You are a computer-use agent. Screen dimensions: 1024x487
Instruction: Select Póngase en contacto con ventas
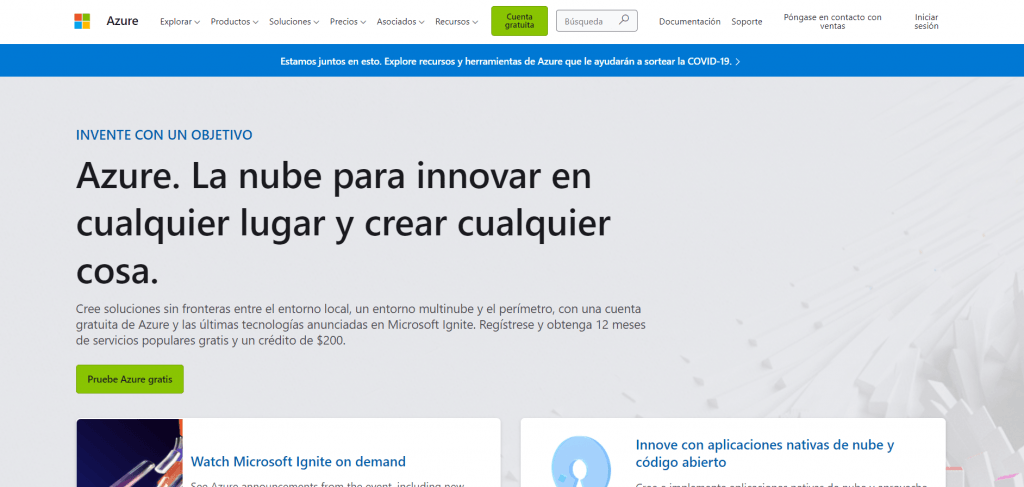point(832,22)
